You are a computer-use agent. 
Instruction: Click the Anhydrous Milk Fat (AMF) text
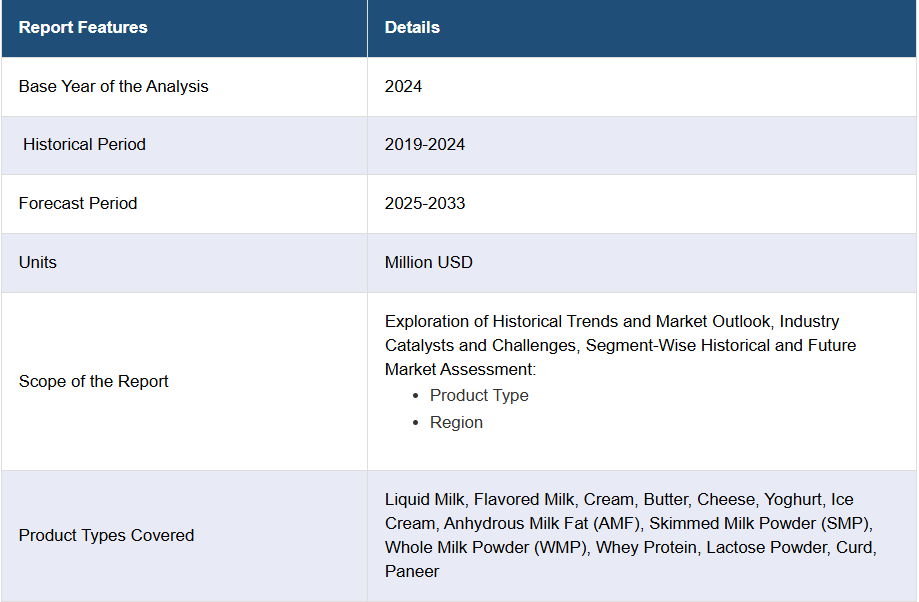542,523
